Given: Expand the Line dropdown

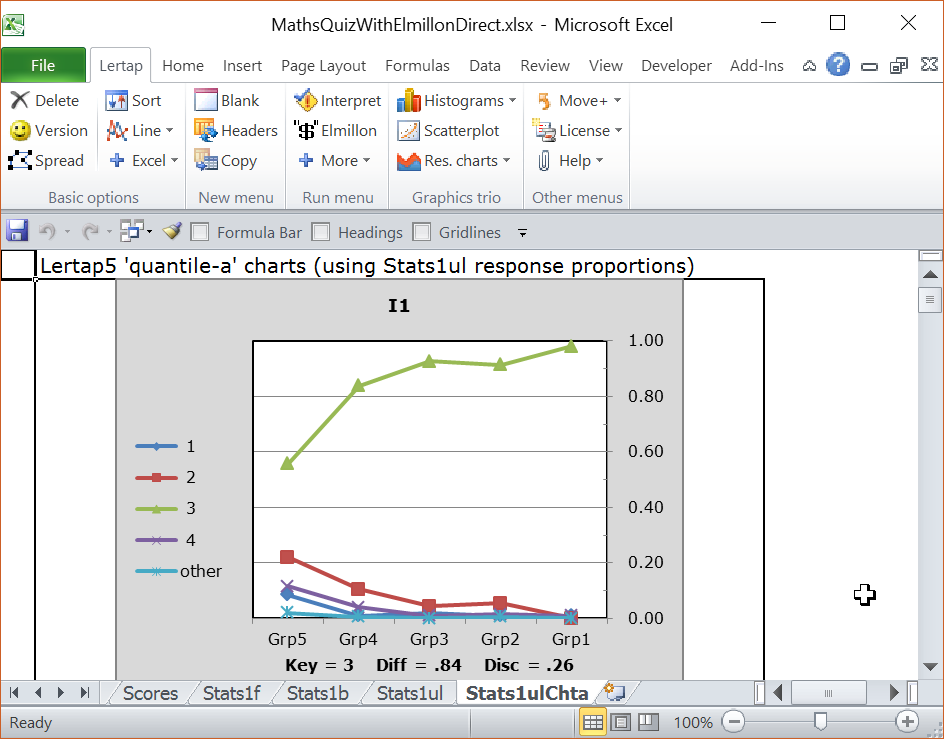Looking at the screenshot, I should coord(170,130).
